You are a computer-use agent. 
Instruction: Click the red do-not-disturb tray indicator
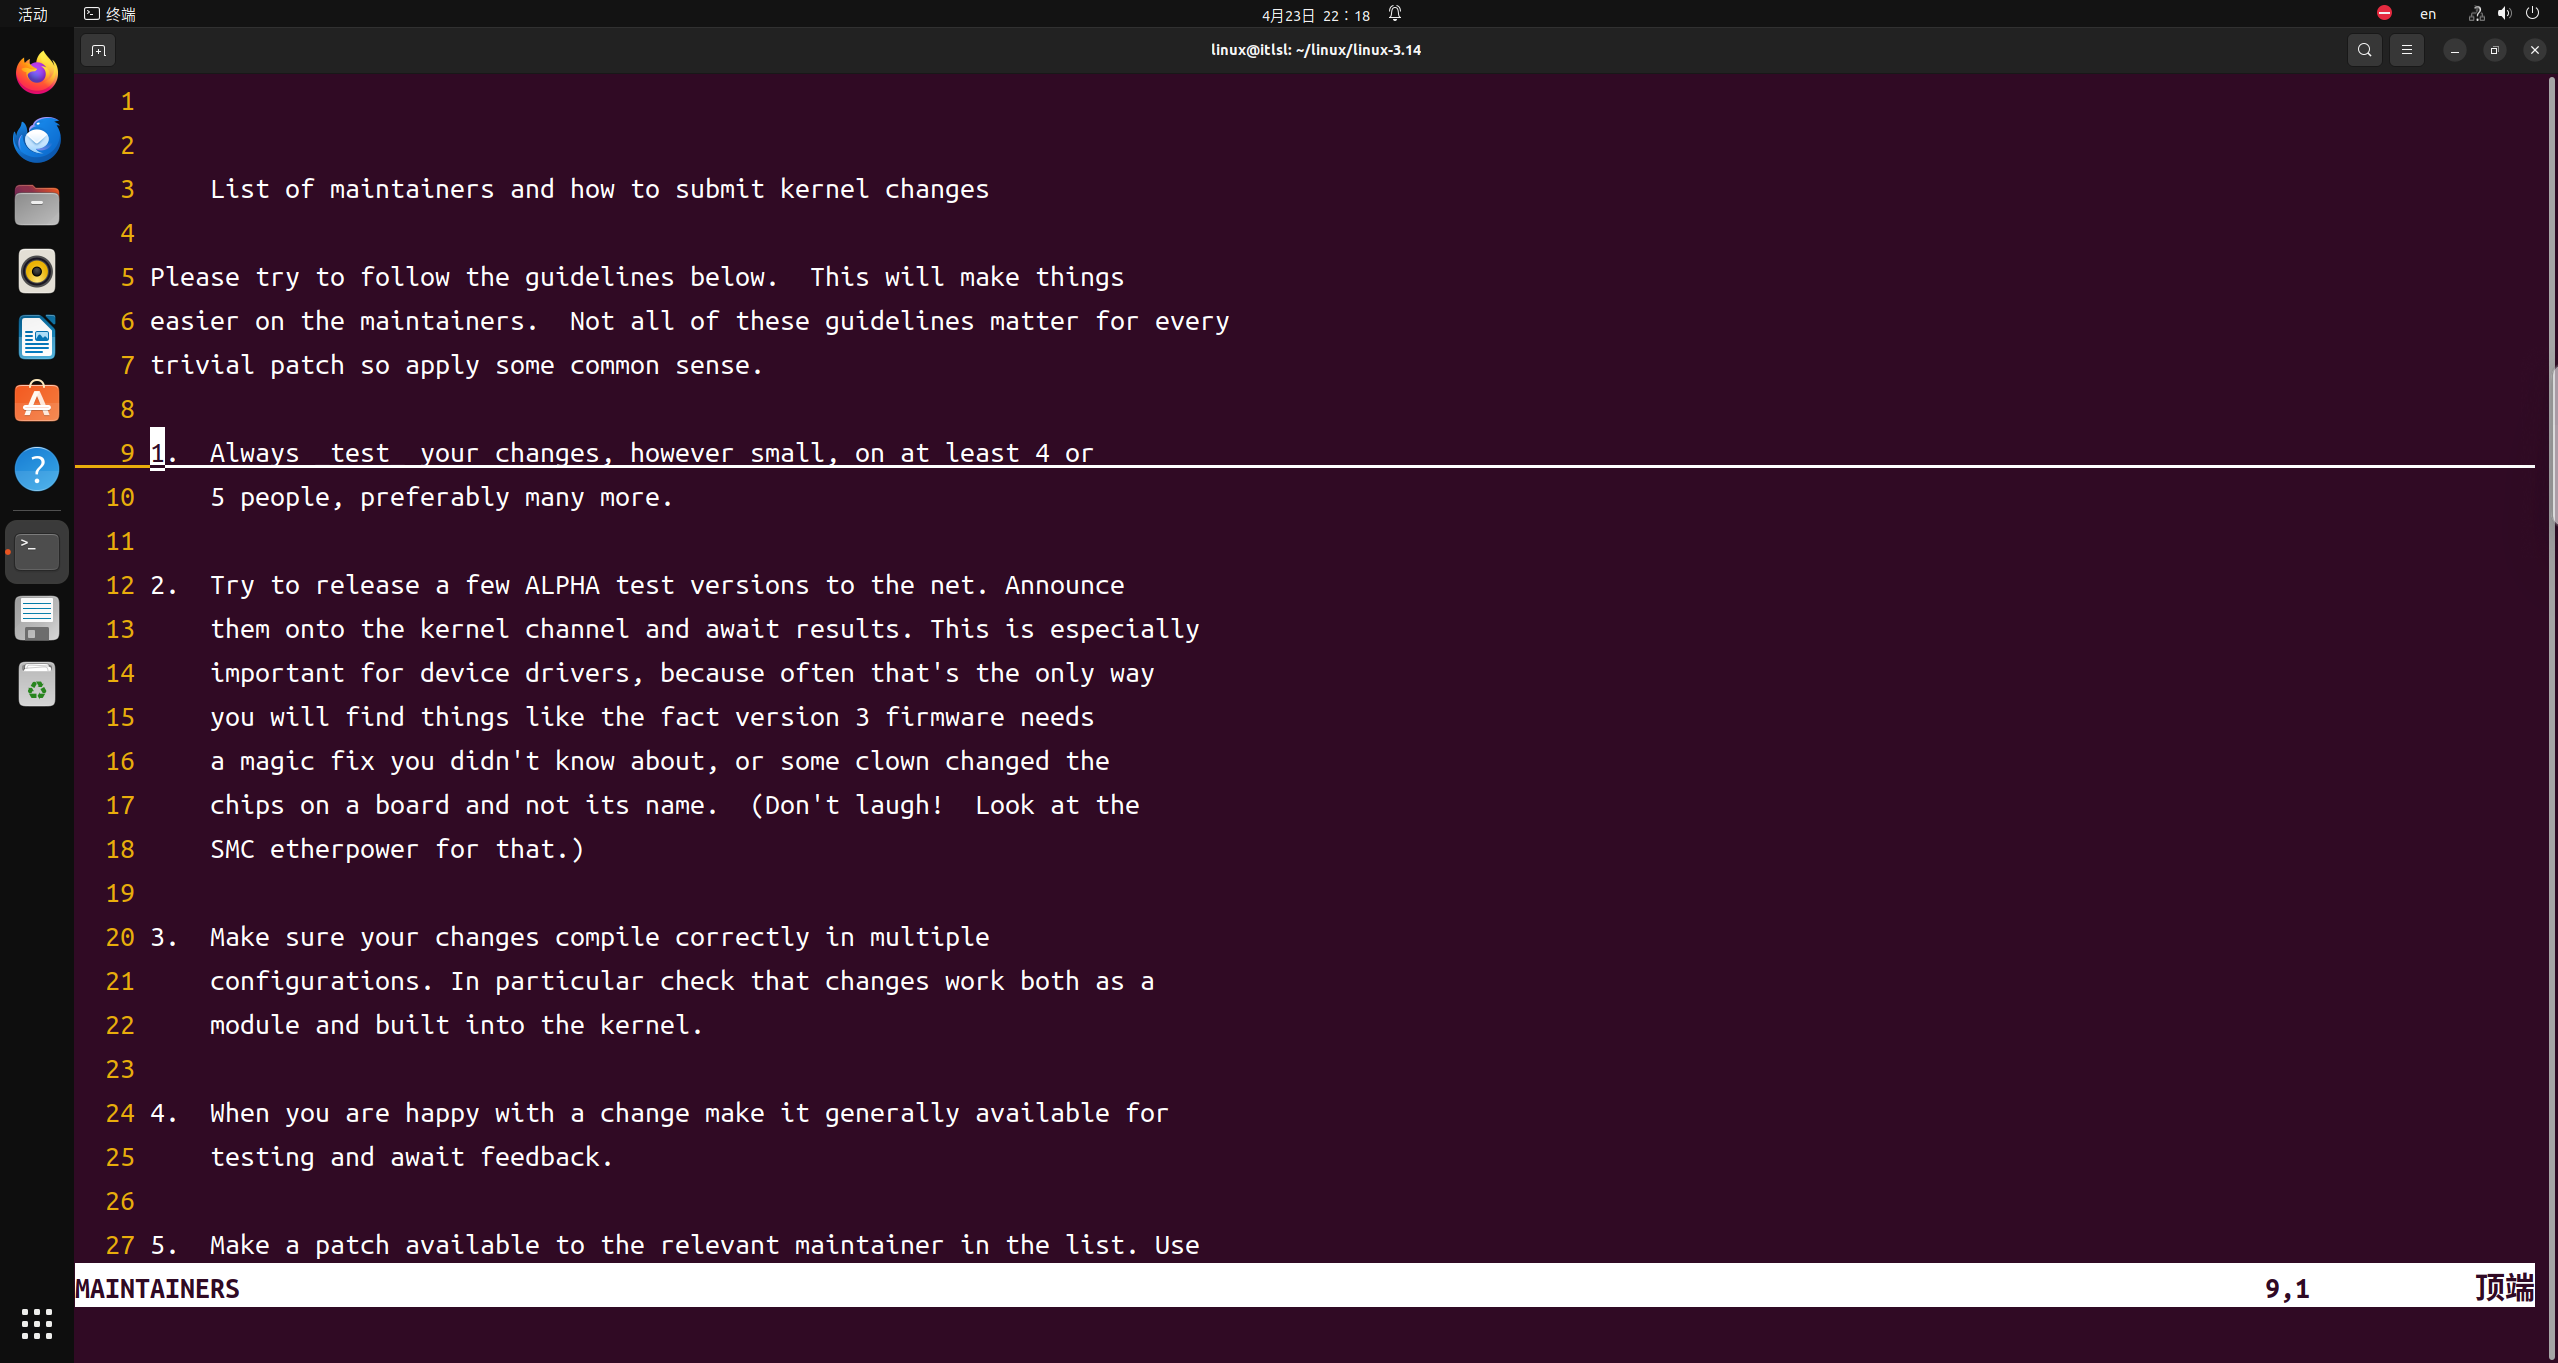(x=2384, y=13)
